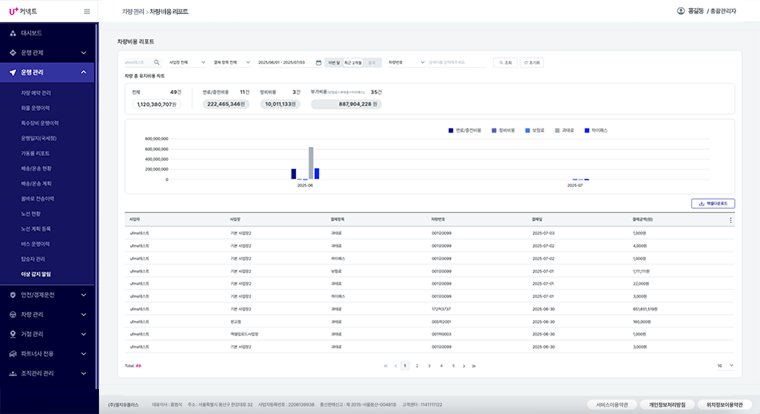Open the three-dot column options in table header

point(730,220)
